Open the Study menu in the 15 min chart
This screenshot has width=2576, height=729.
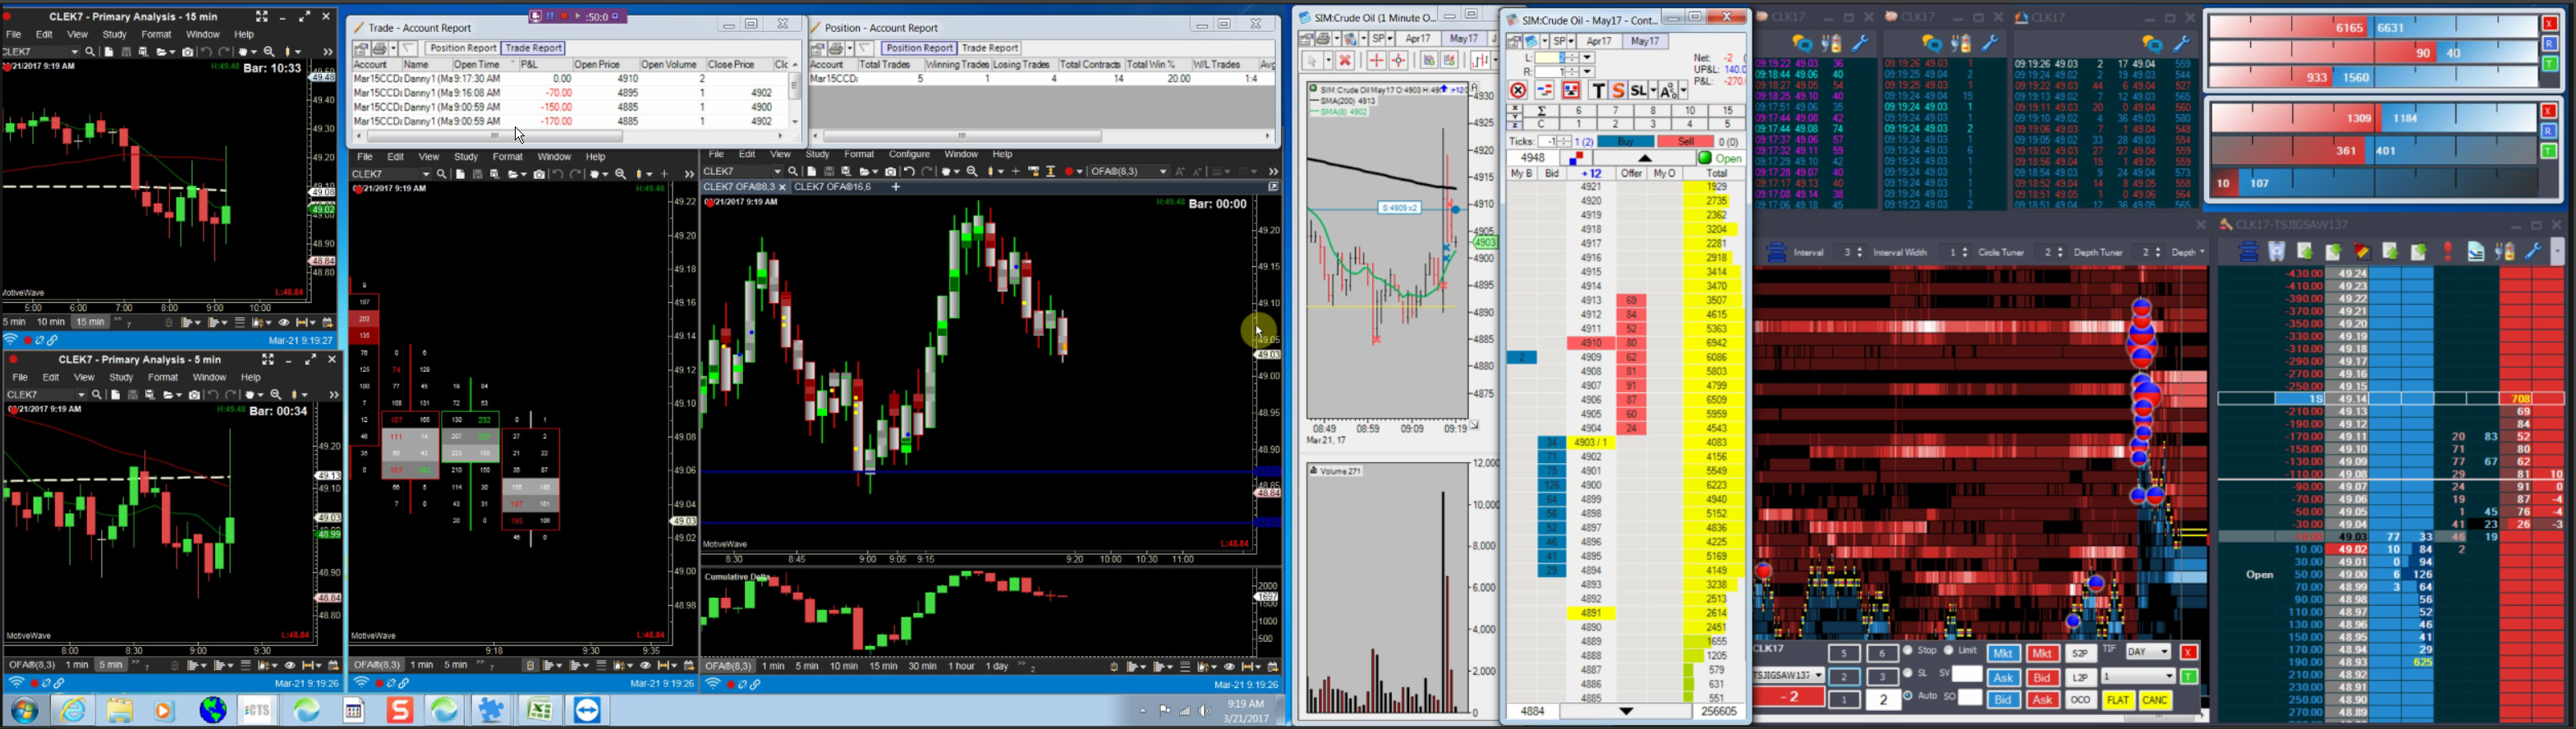[115, 35]
